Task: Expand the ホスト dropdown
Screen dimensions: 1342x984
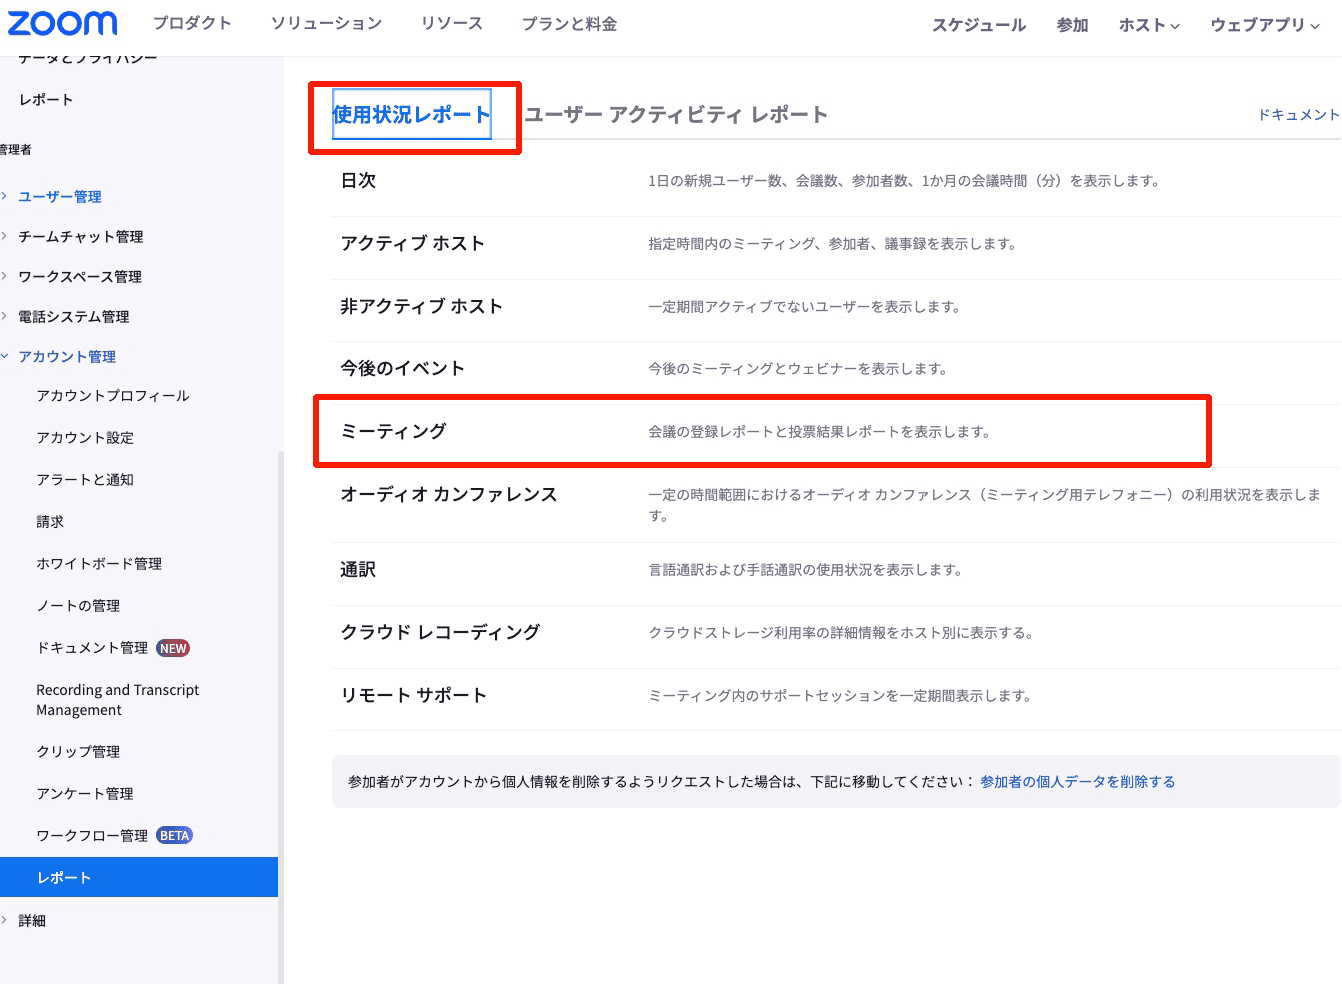Action: (x=1149, y=25)
